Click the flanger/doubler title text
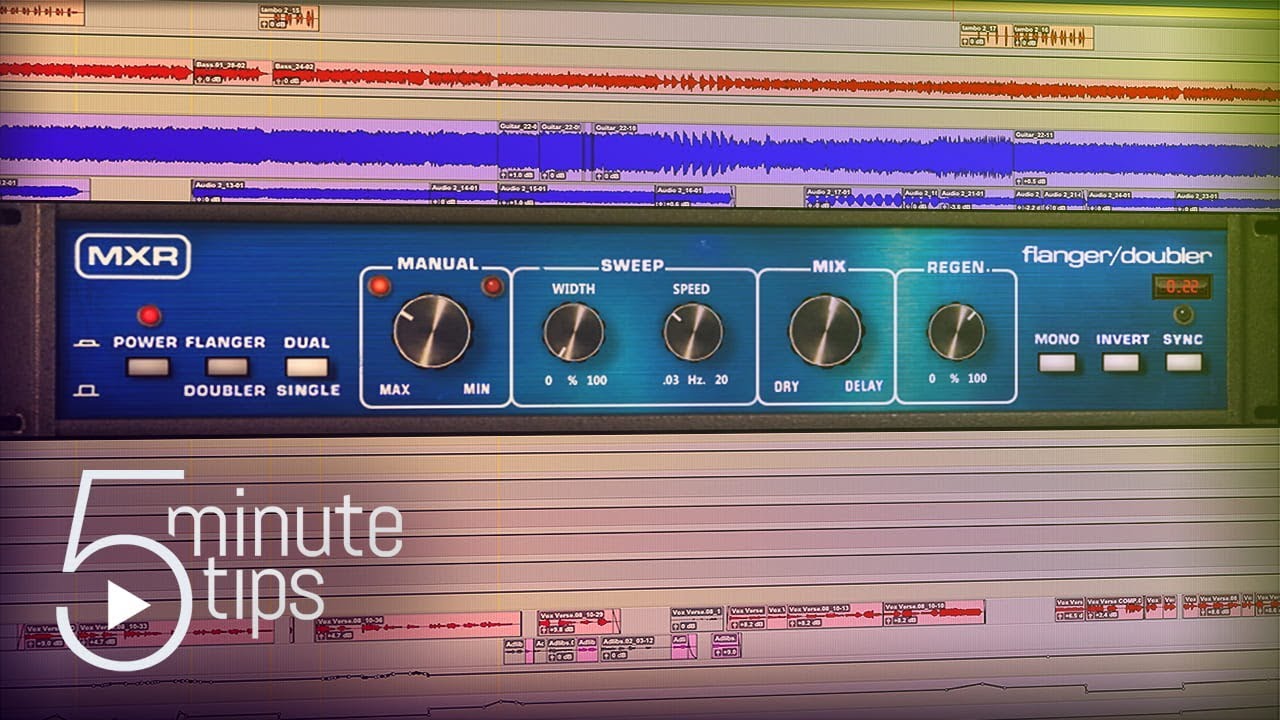This screenshot has height=720, width=1280. pyautogui.click(x=1116, y=256)
